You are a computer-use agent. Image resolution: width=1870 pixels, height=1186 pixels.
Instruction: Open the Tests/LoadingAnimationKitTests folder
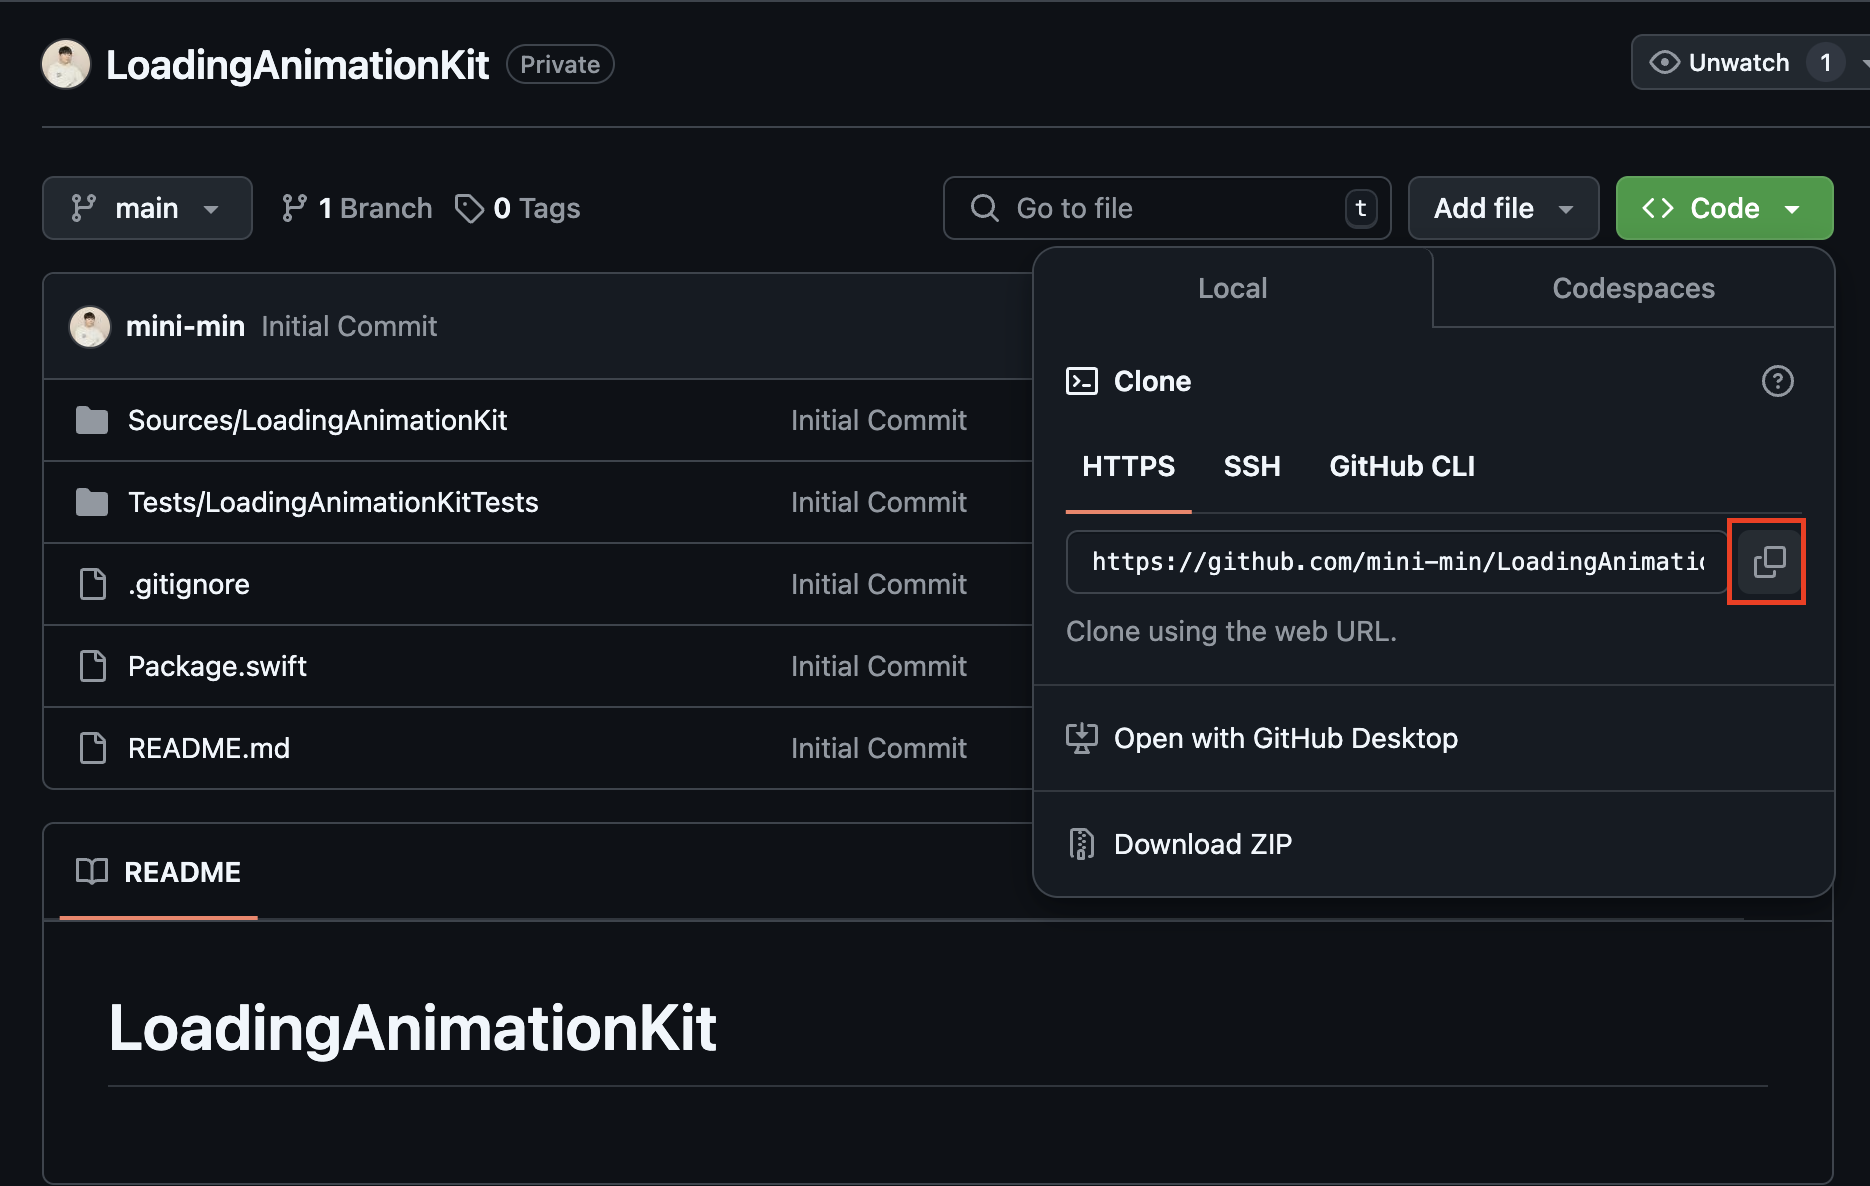[333, 502]
